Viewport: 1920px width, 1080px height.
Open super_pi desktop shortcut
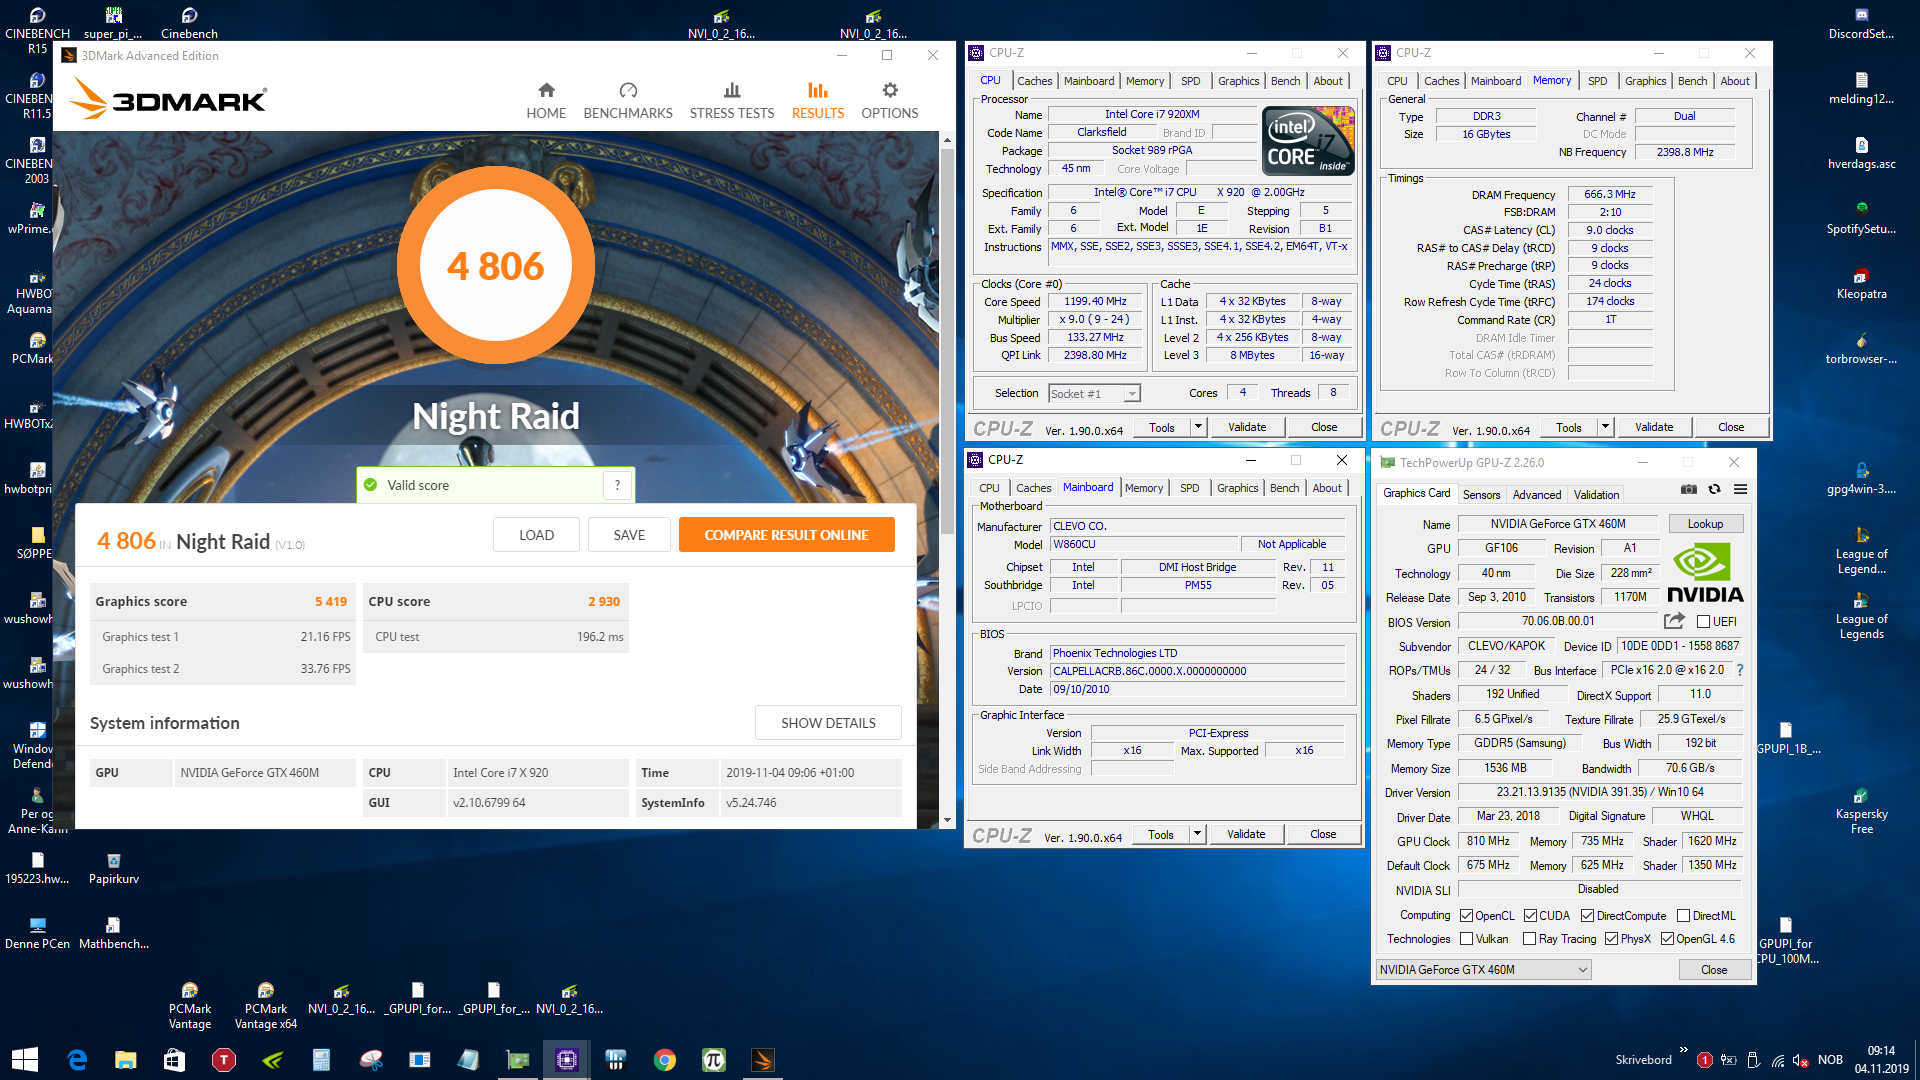[113, 23]
